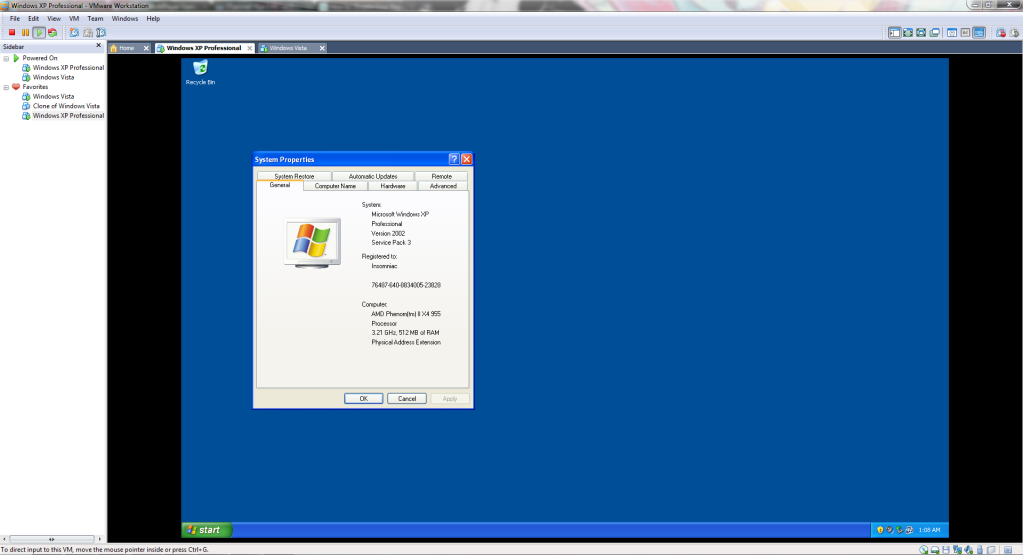Click the sidebar horizontal scrollbar thumb
Viewport: 1023px width, 555px height.
[x=52, y=539]
